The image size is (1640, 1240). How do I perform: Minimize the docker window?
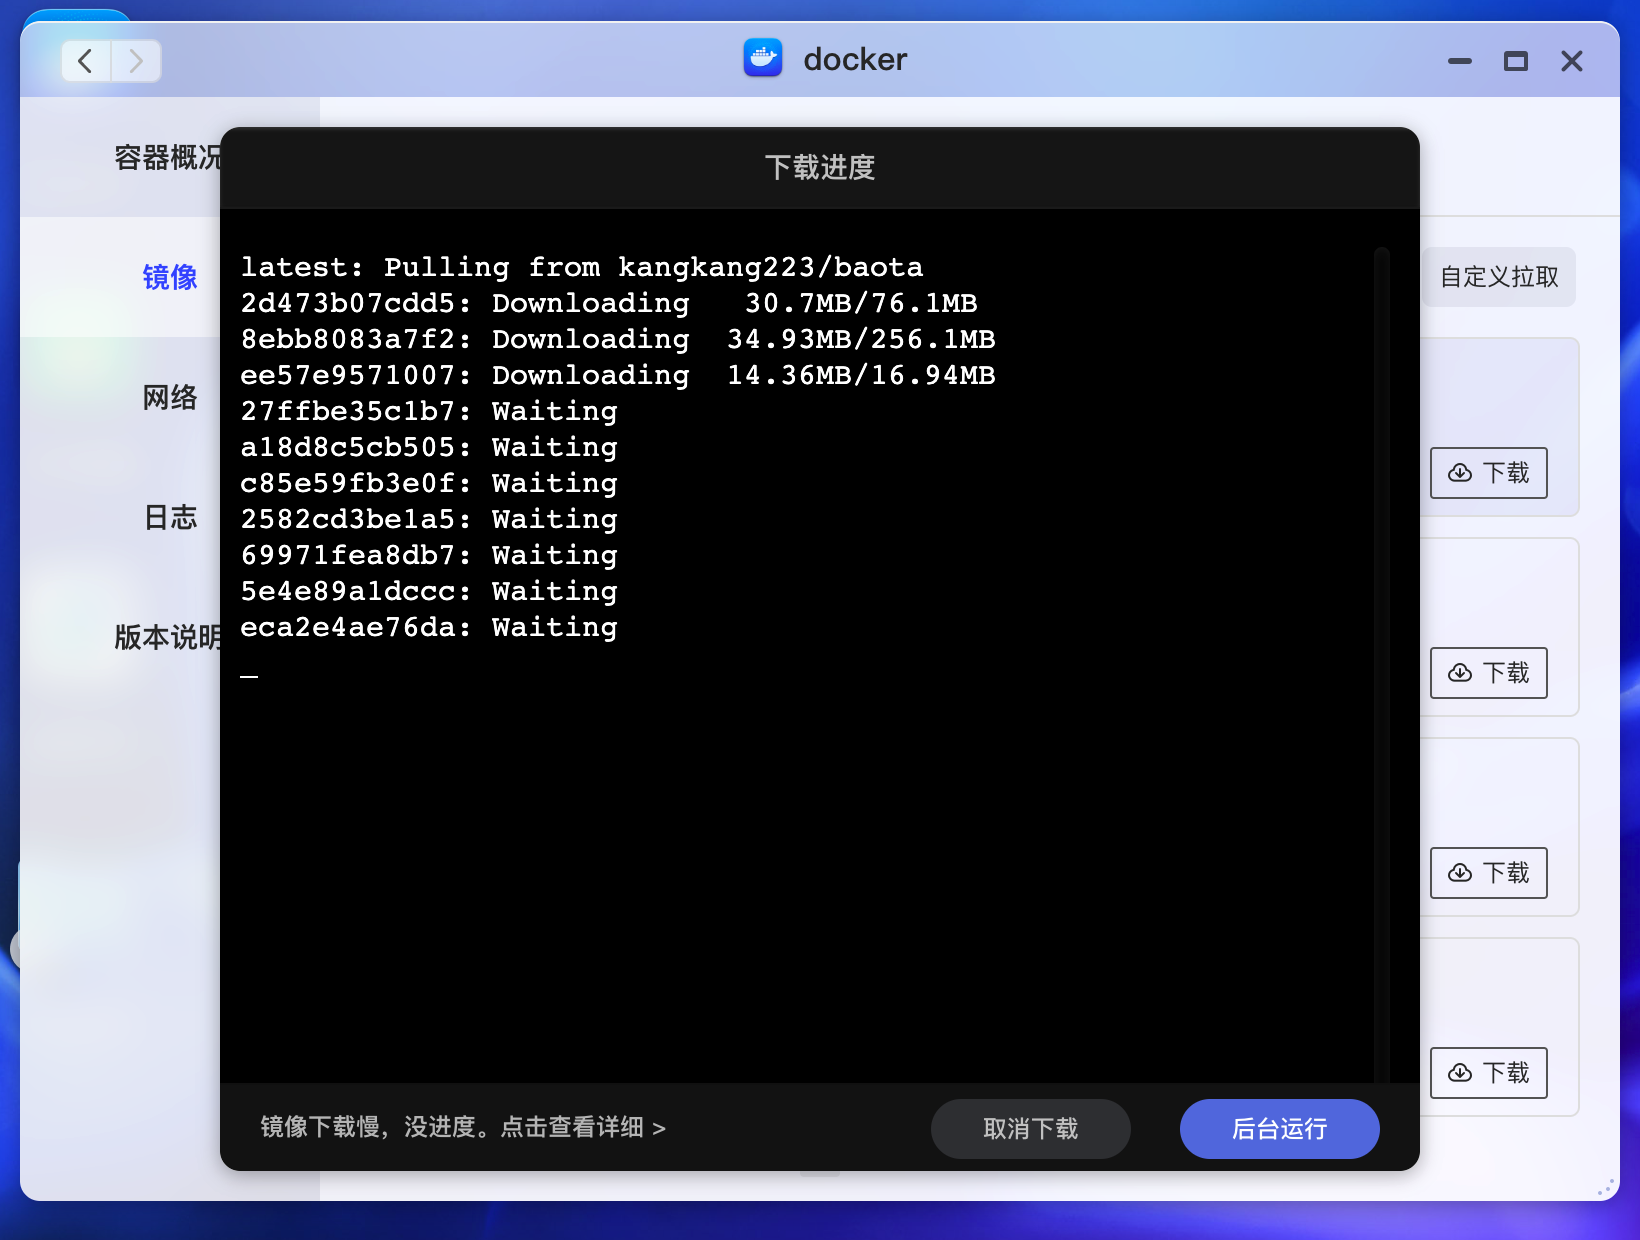(x=1460, y=61)
